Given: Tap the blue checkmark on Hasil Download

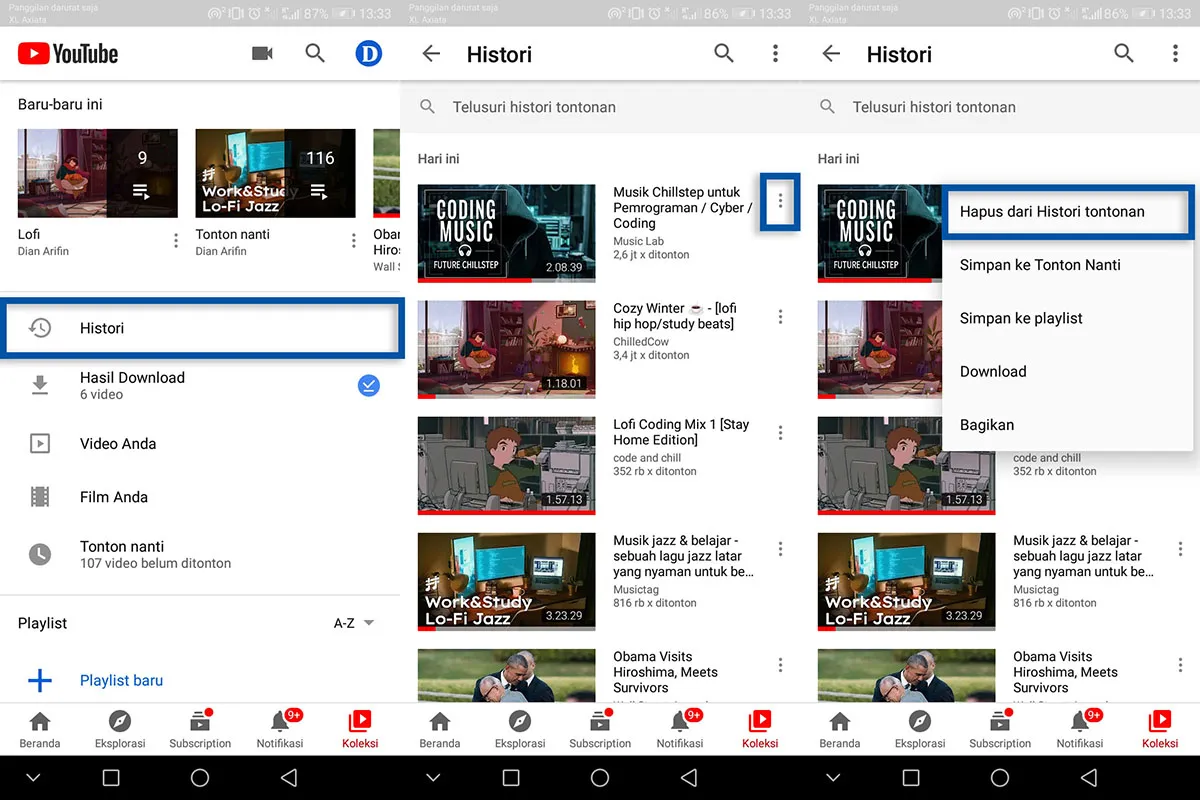Looking at the screenshot, I should (x=368, y=384).
